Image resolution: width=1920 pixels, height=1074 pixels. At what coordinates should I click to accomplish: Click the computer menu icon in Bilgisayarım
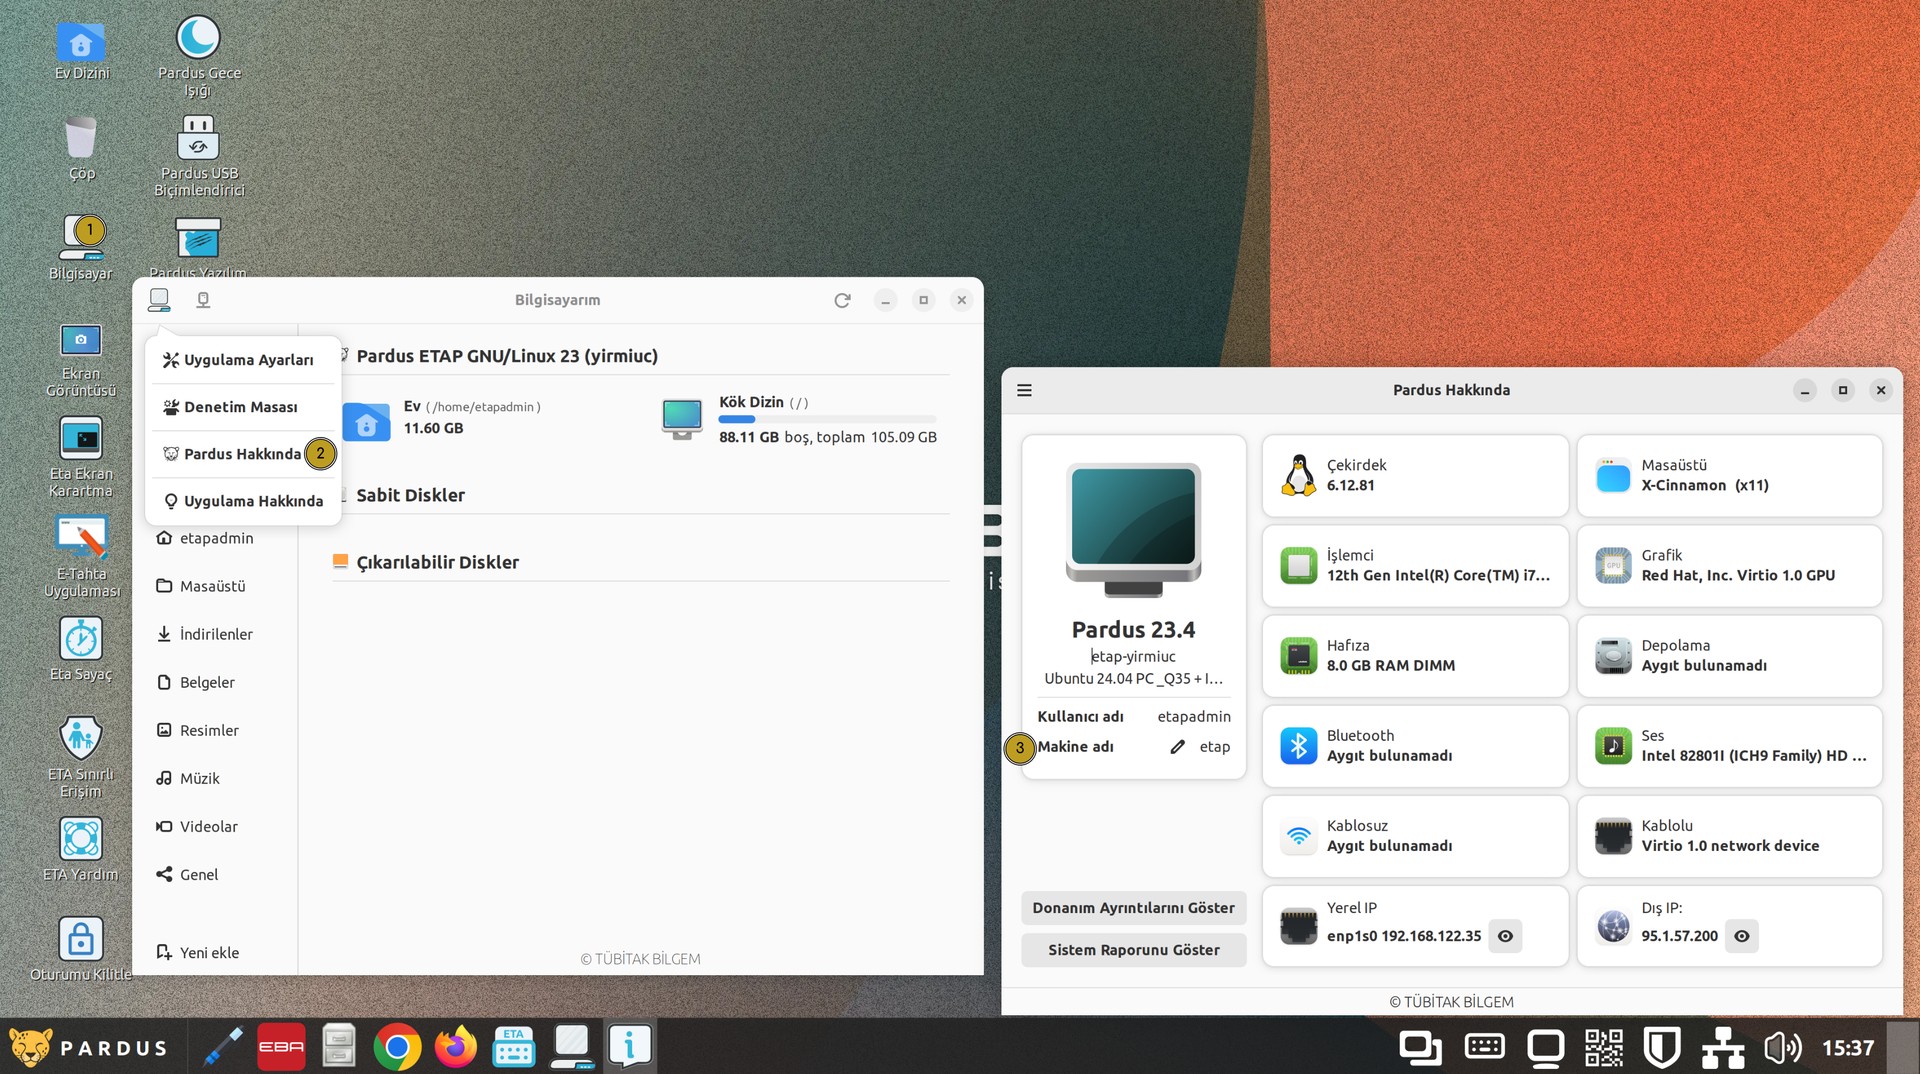[x=159, y=300]
